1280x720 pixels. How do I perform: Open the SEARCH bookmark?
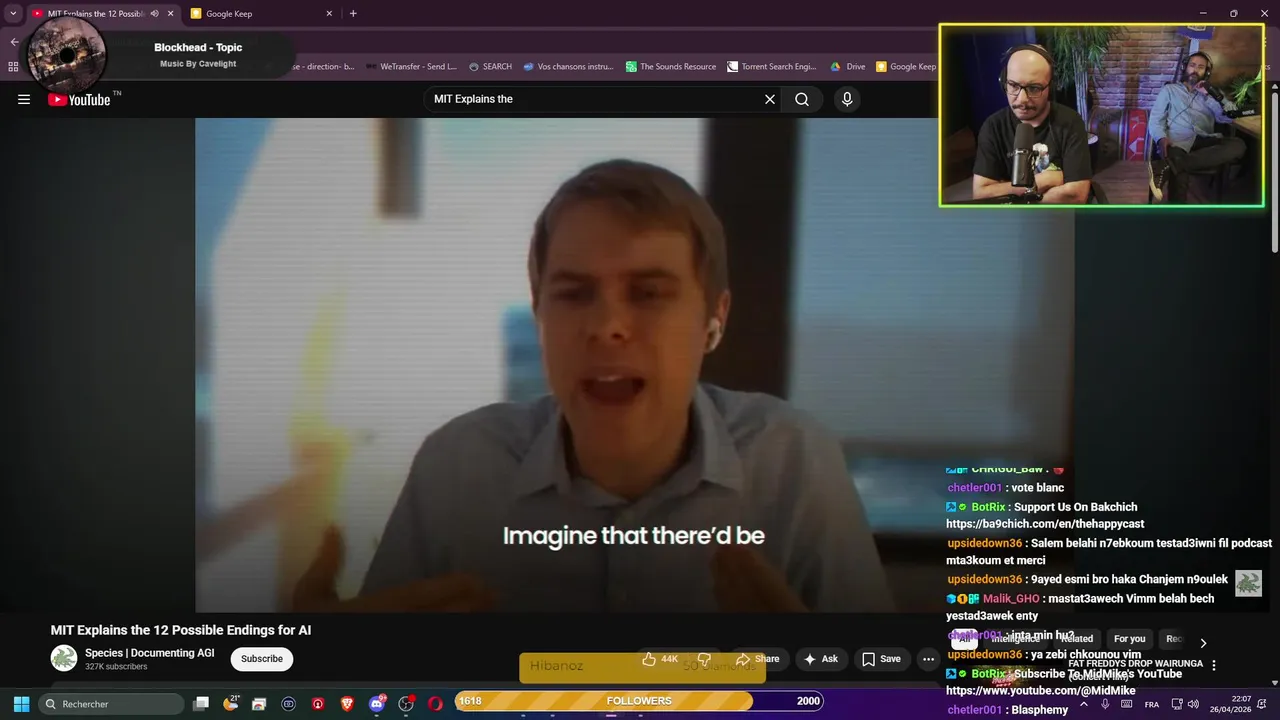[489, 67]
